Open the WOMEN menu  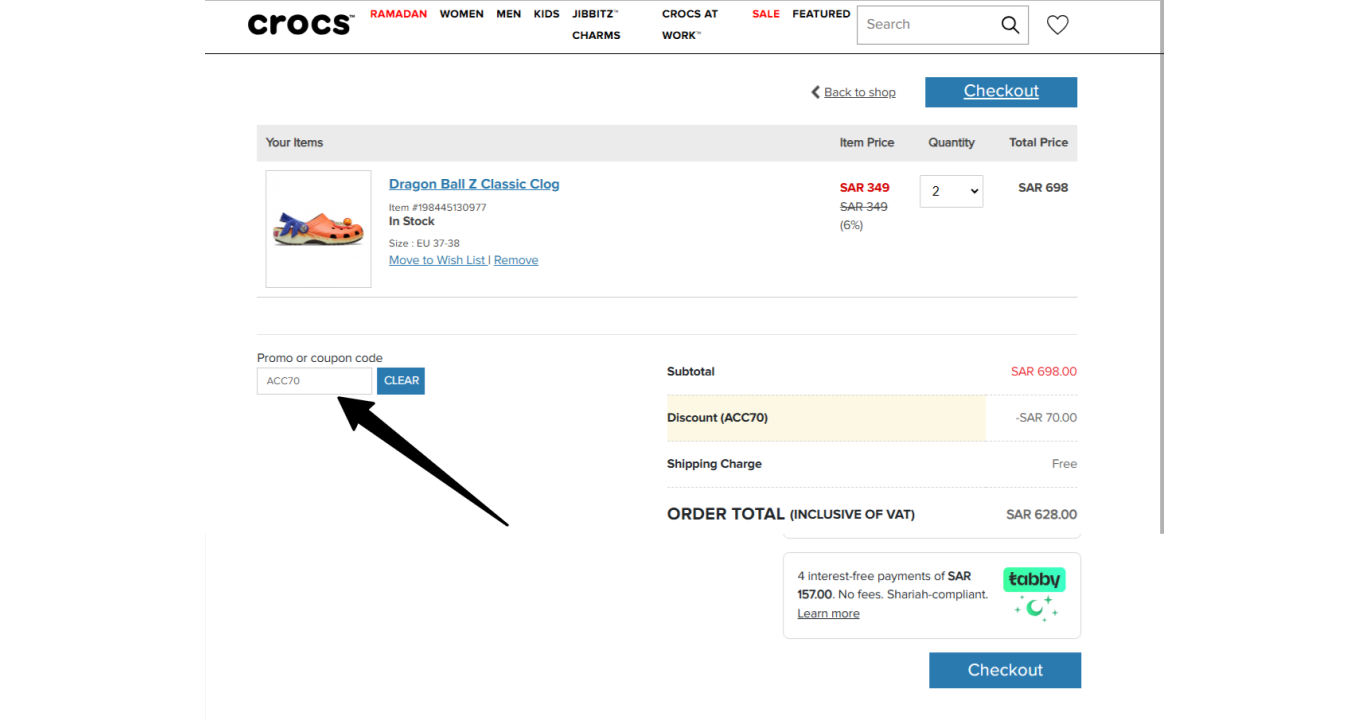pos(461,14)
